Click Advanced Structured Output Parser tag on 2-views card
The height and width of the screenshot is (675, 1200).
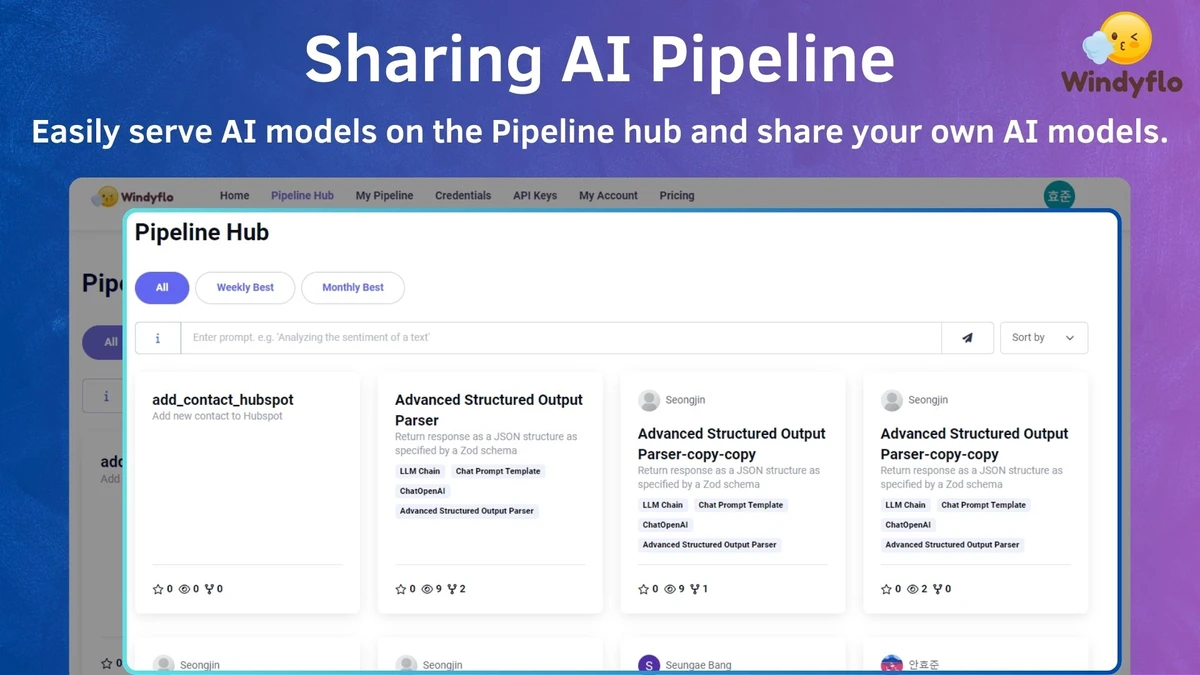[x=953, y=545]
